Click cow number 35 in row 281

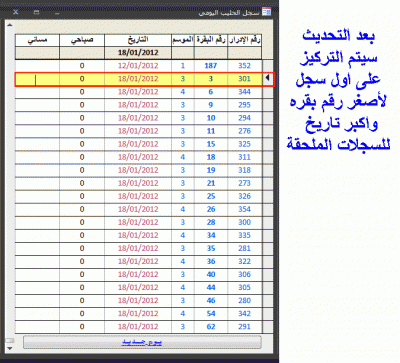tap(211, 248)
